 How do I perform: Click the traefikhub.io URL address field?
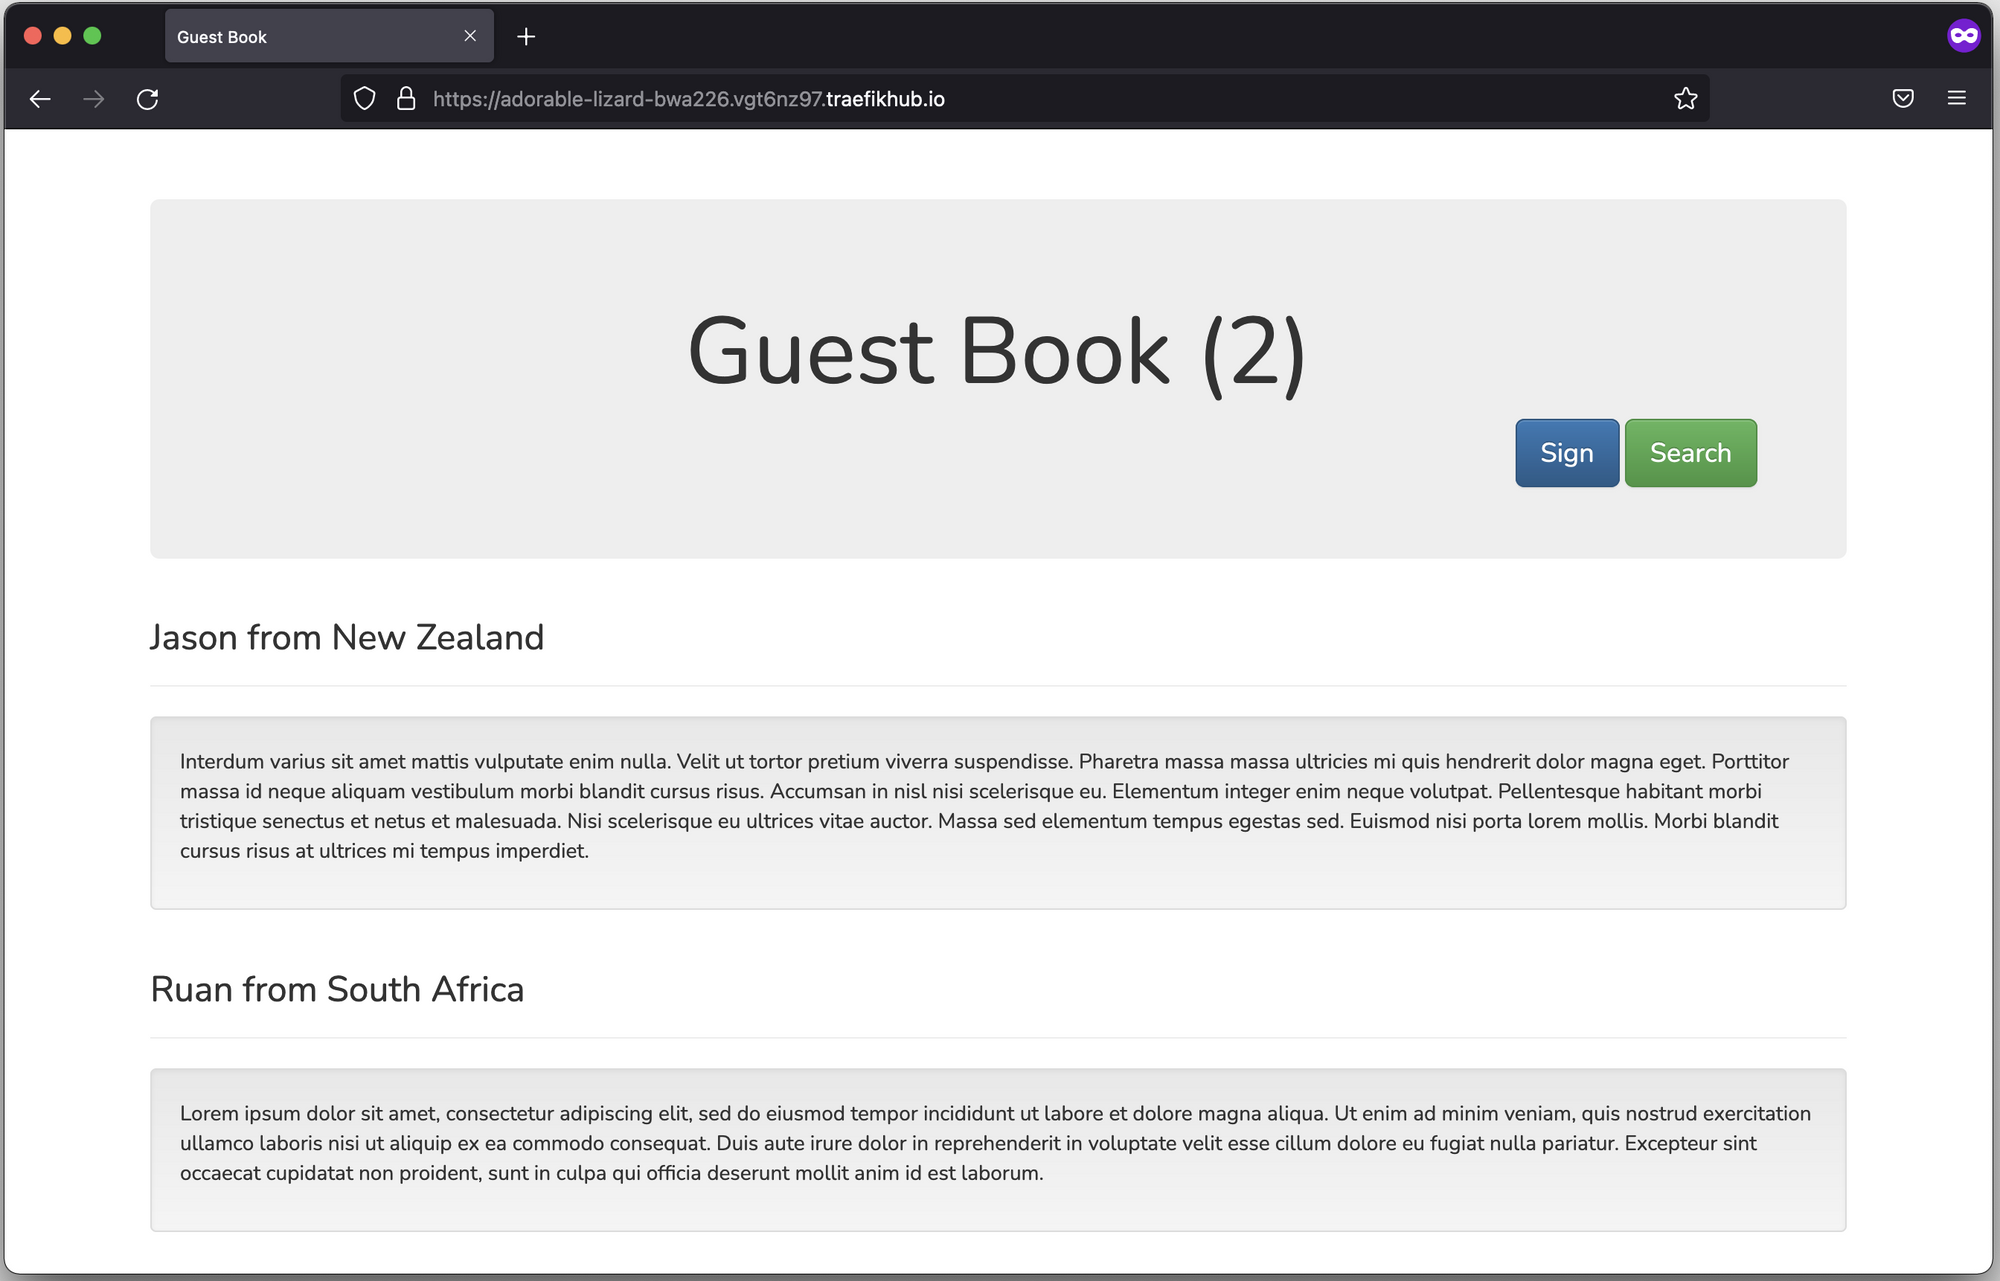1000,99
